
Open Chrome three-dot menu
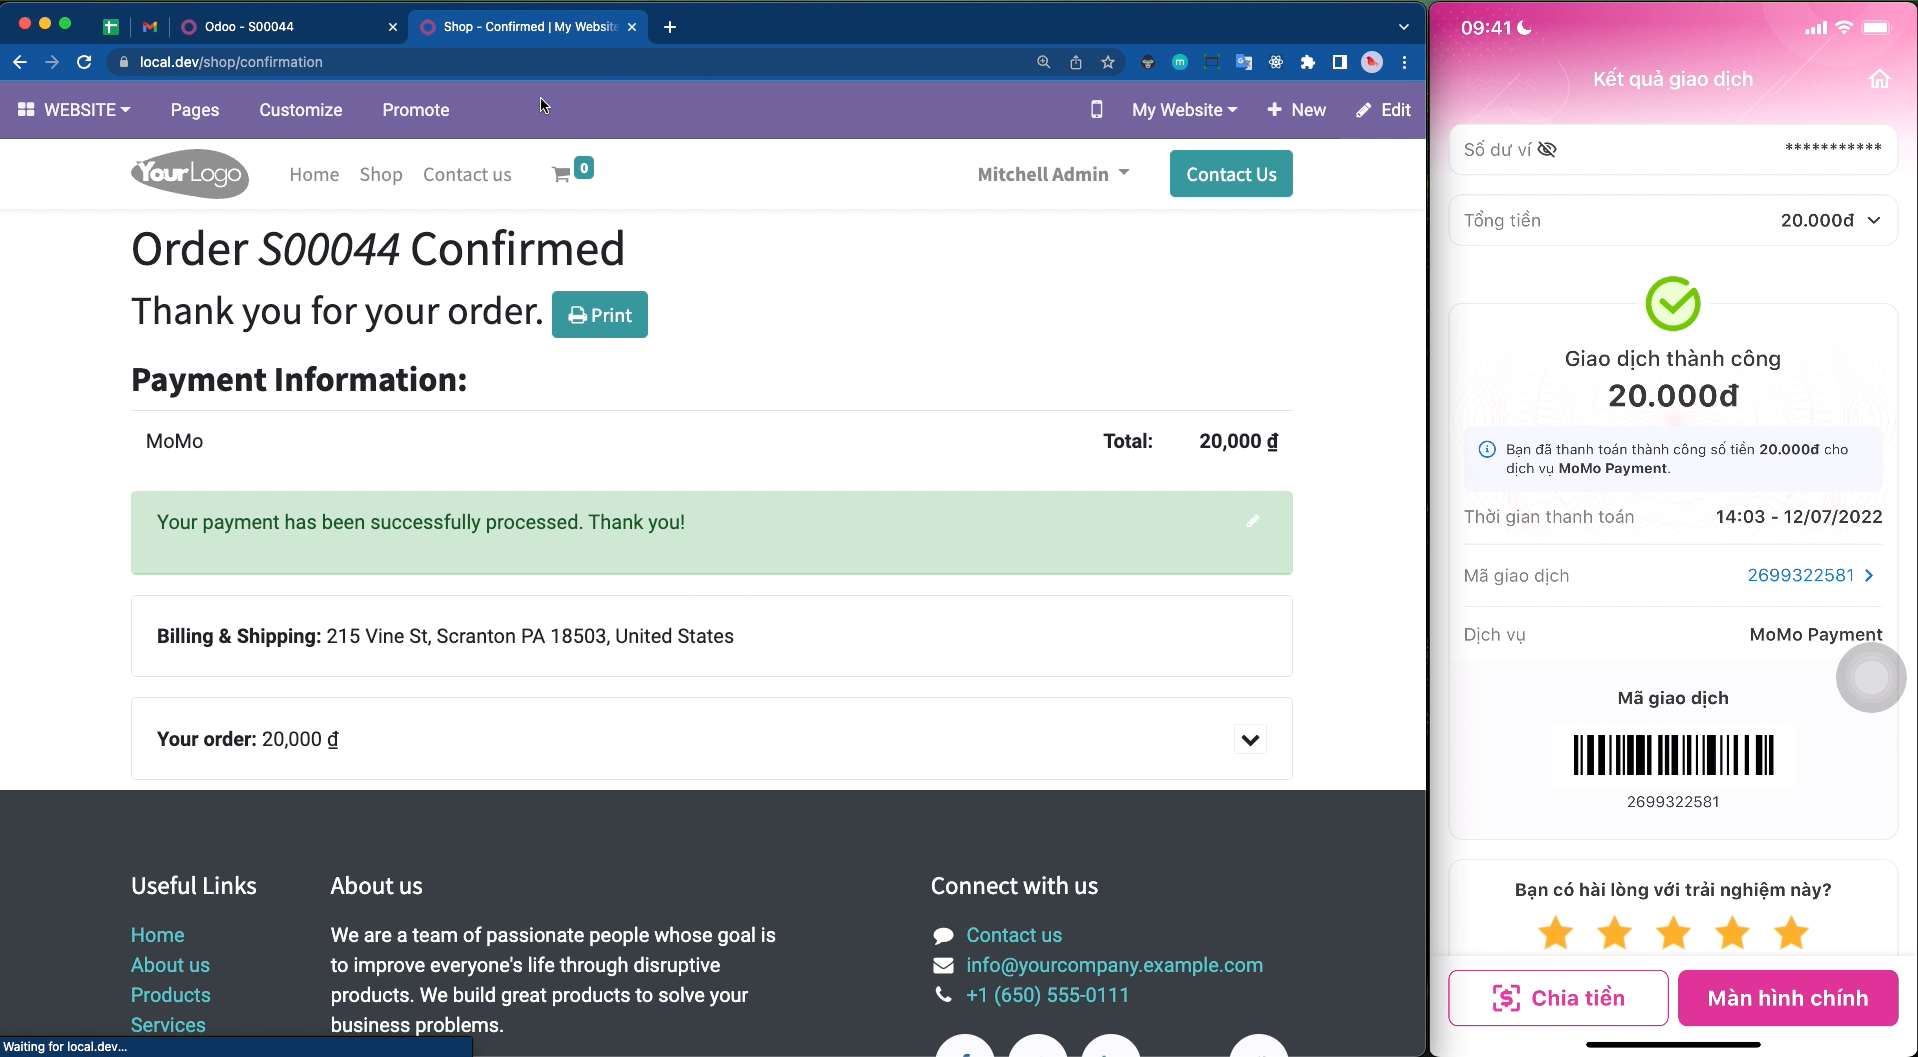point(1405,62)
